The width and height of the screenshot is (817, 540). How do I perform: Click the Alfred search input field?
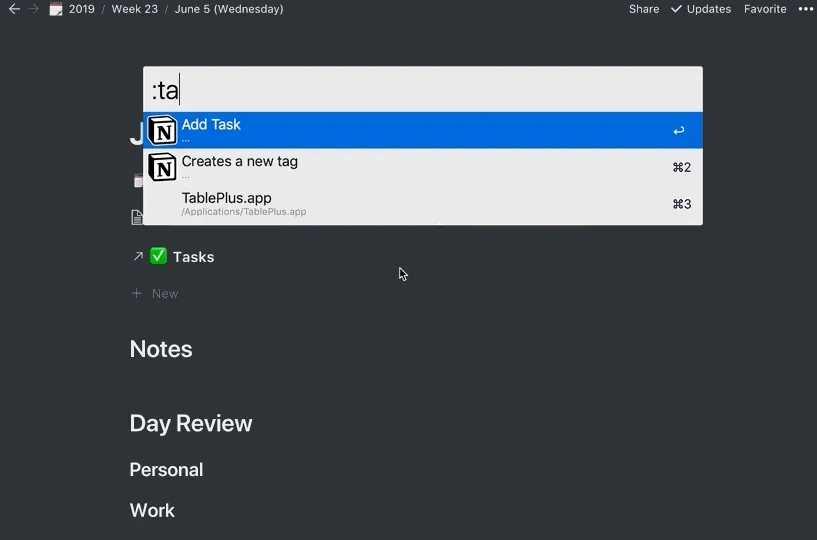423,90
